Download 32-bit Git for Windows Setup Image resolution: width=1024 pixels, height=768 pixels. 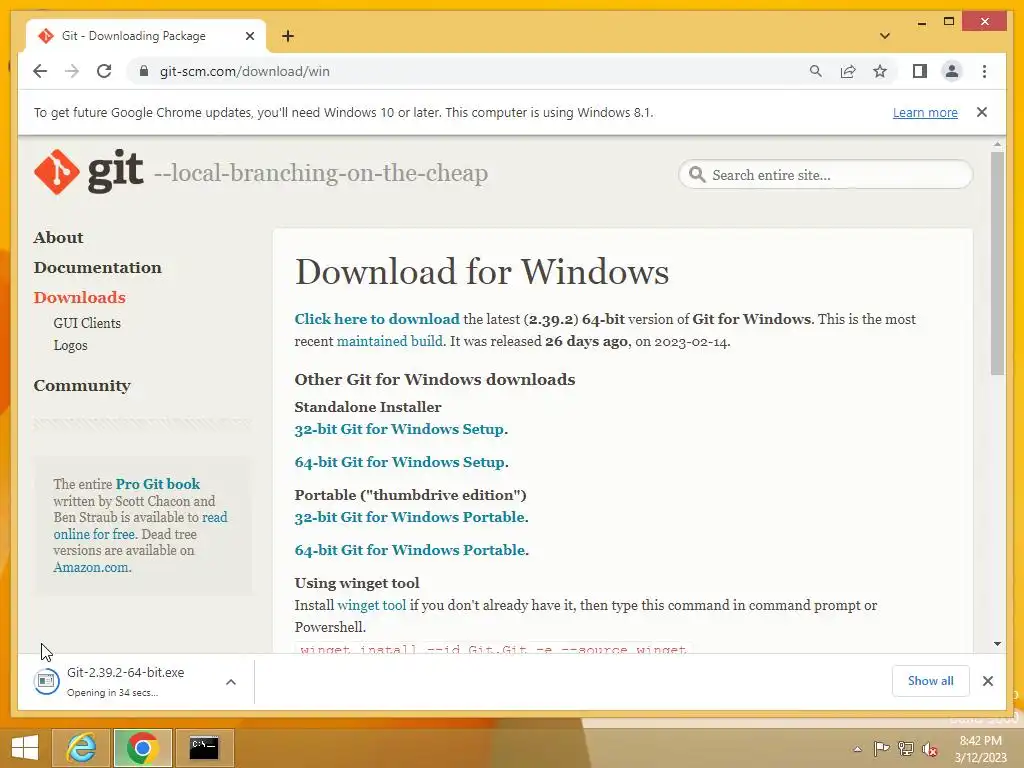[x=399, y=429]
